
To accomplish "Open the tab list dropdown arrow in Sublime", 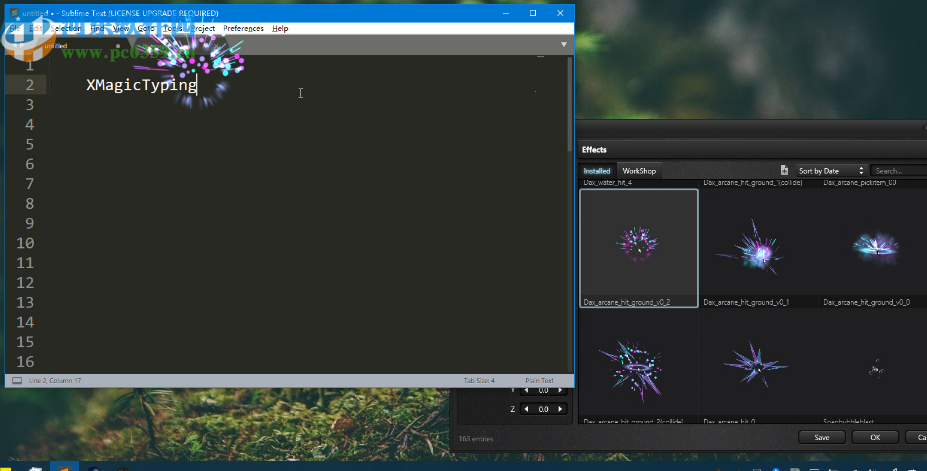I will coord(564,44).
